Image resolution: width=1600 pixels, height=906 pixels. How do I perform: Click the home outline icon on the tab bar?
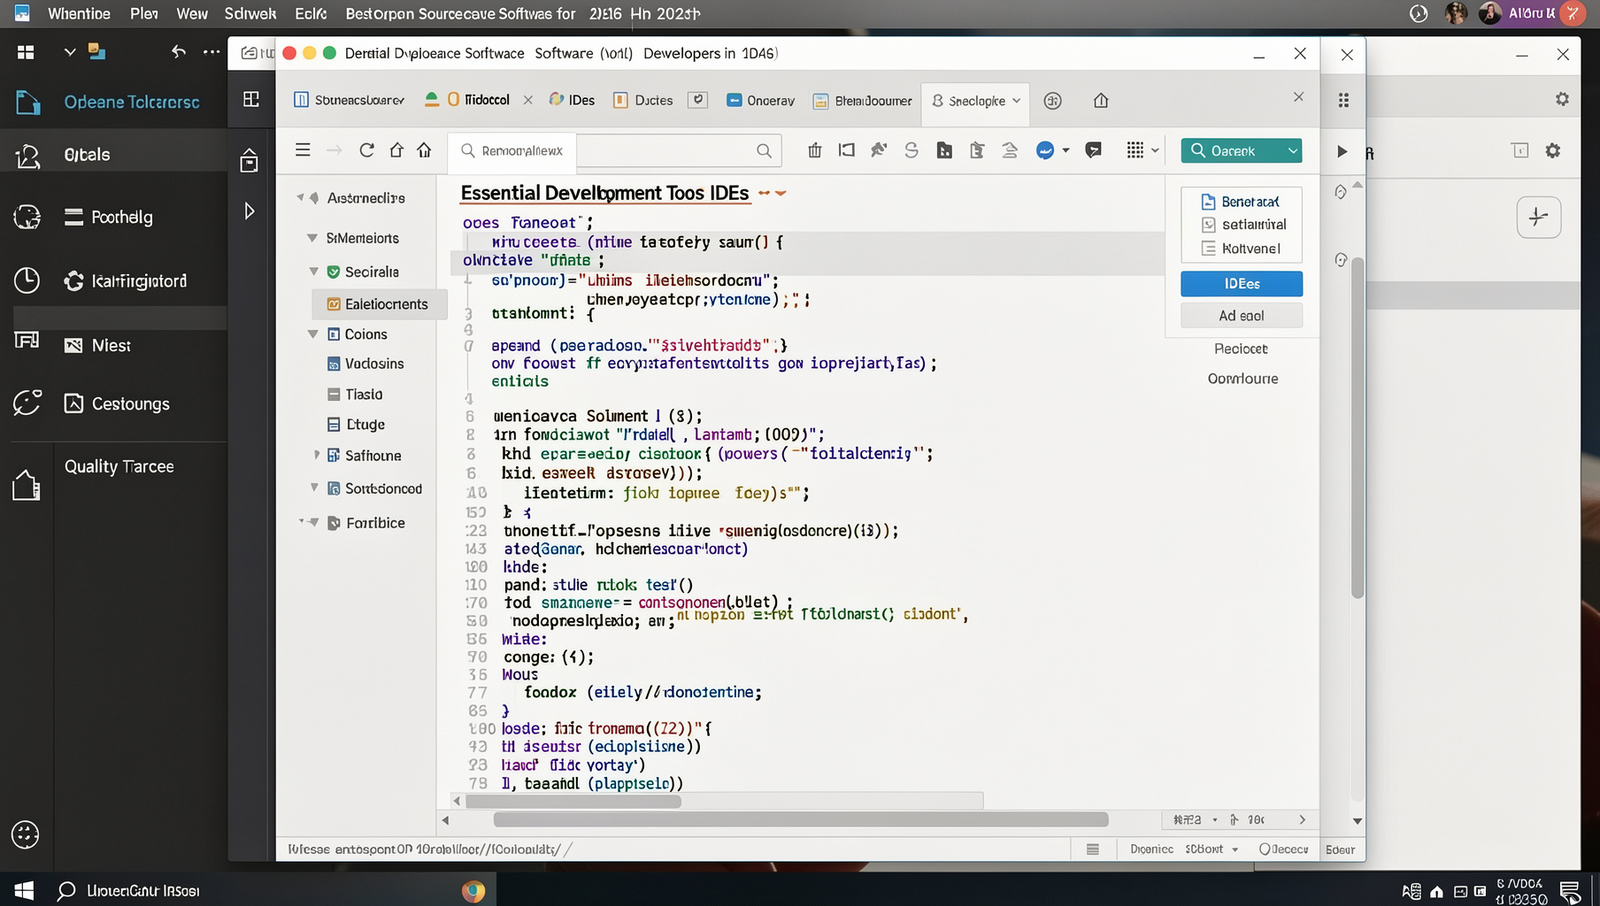(x=1101, y=100)
